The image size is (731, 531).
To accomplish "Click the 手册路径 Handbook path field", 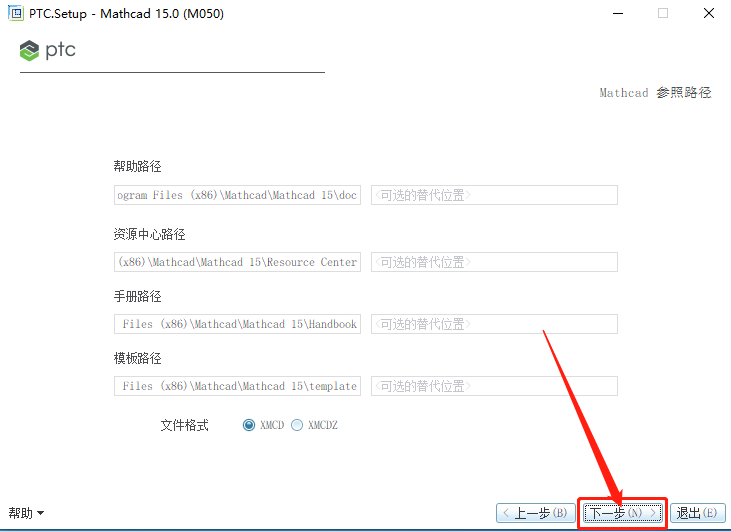I will (237, 324).
